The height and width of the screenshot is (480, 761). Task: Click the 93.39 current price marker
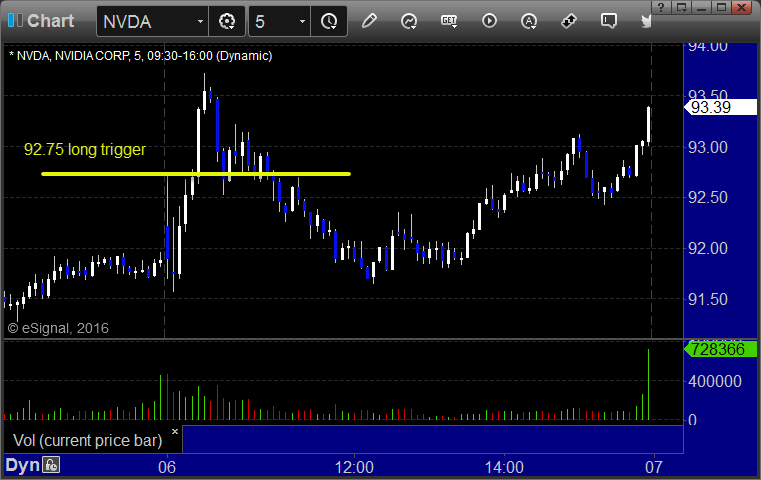tap(721, 107)
